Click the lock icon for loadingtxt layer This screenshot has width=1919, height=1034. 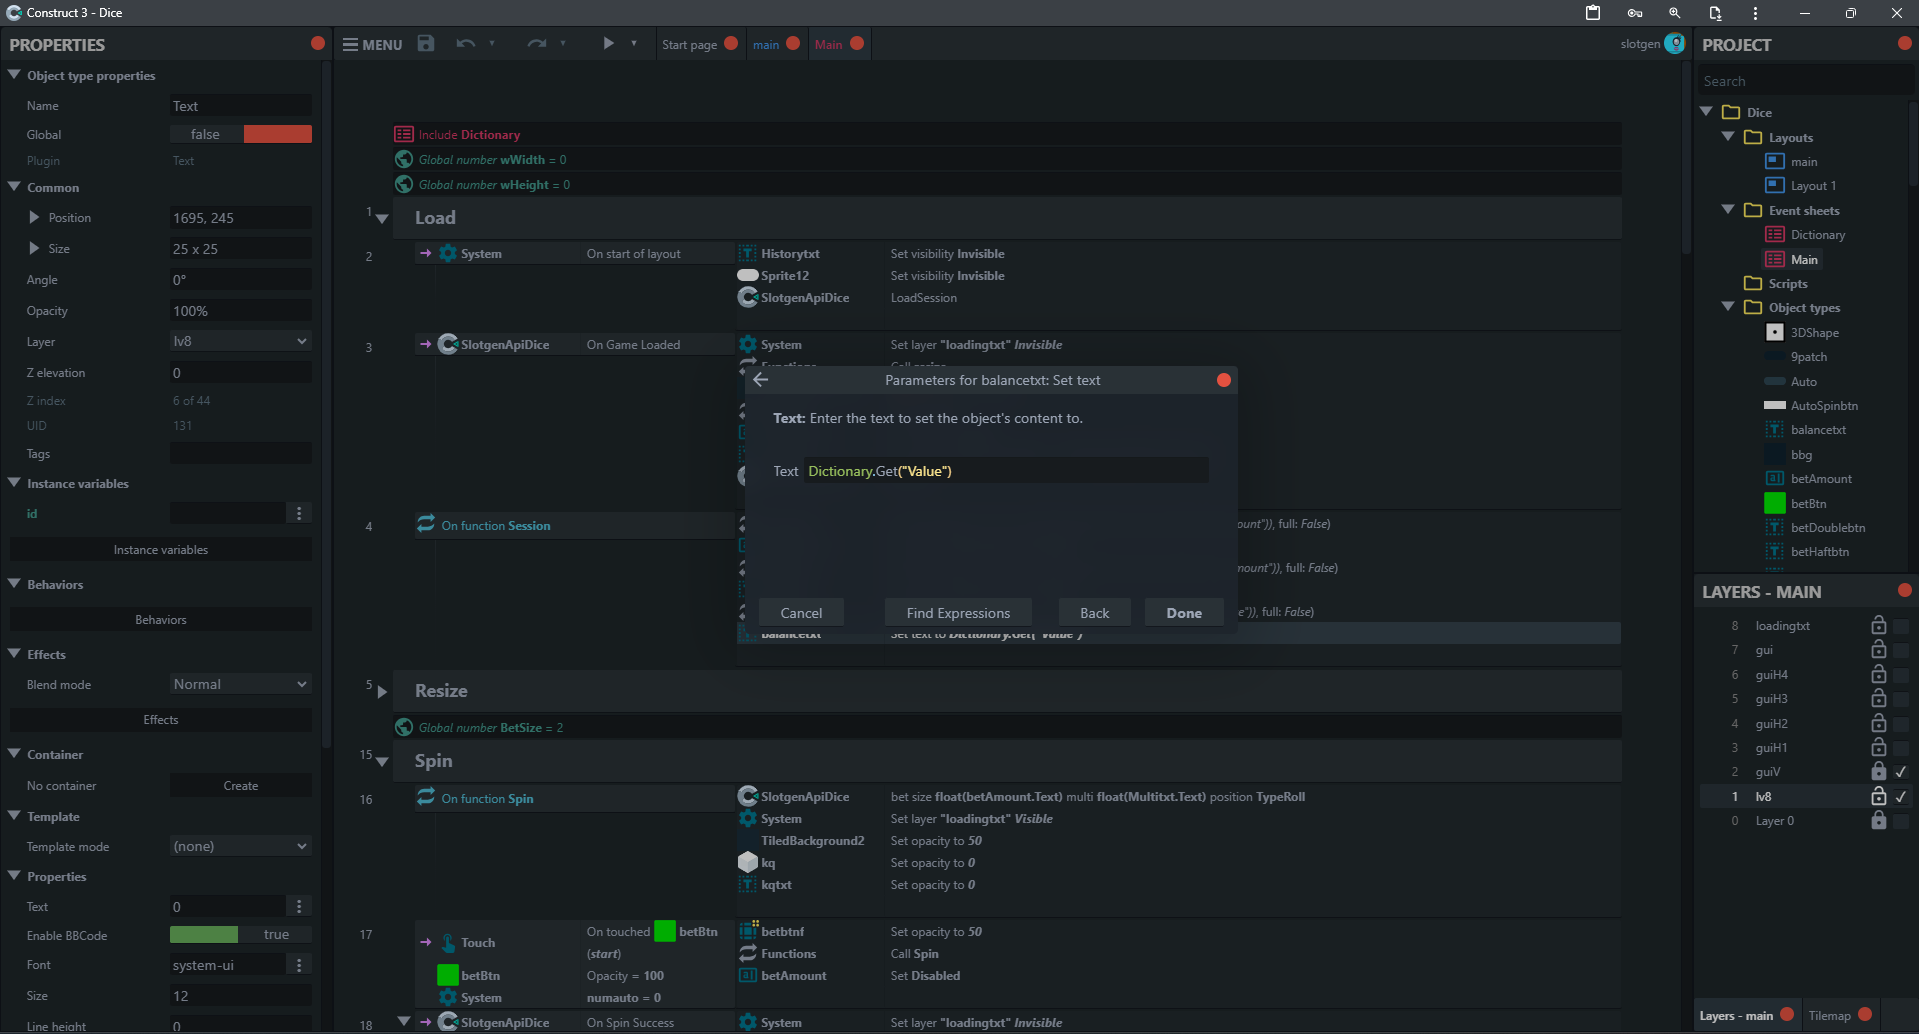[1878, 625]
